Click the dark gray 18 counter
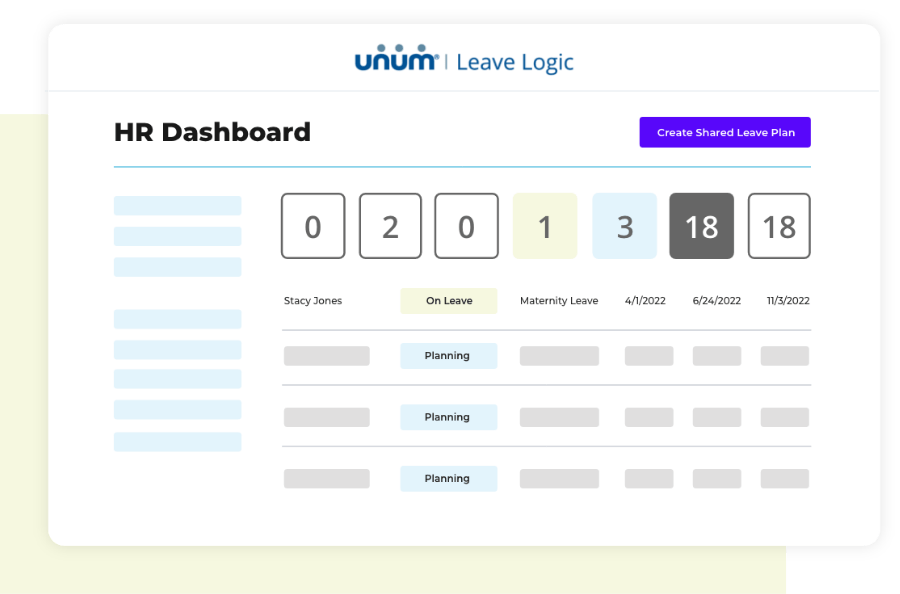This screenshot has width=900, height=594. pyautogui.click(x=701, y=226)
